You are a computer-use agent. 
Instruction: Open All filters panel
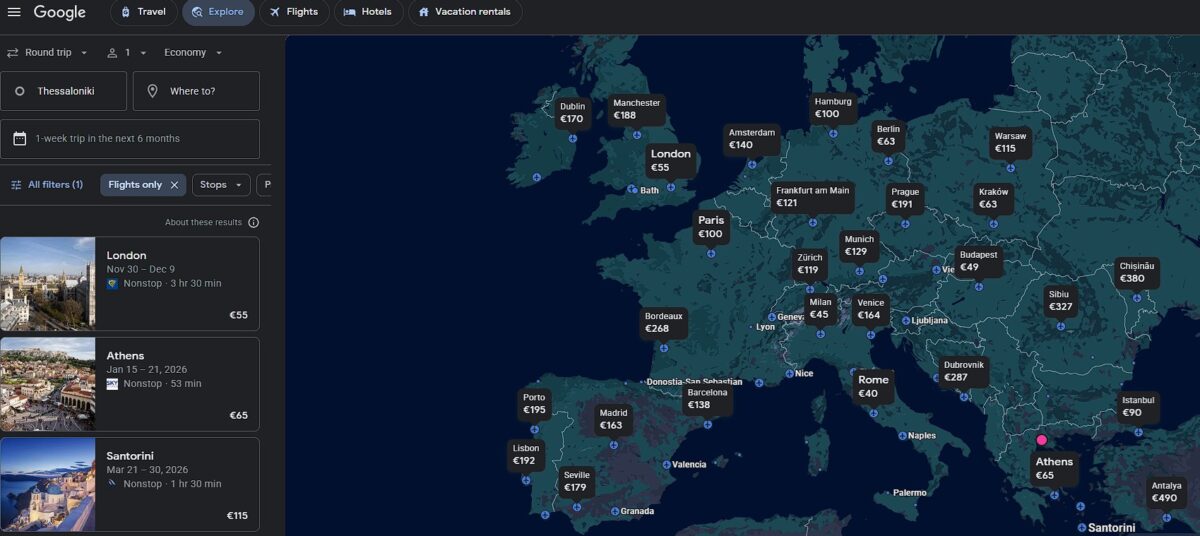(x=47, y=185)
